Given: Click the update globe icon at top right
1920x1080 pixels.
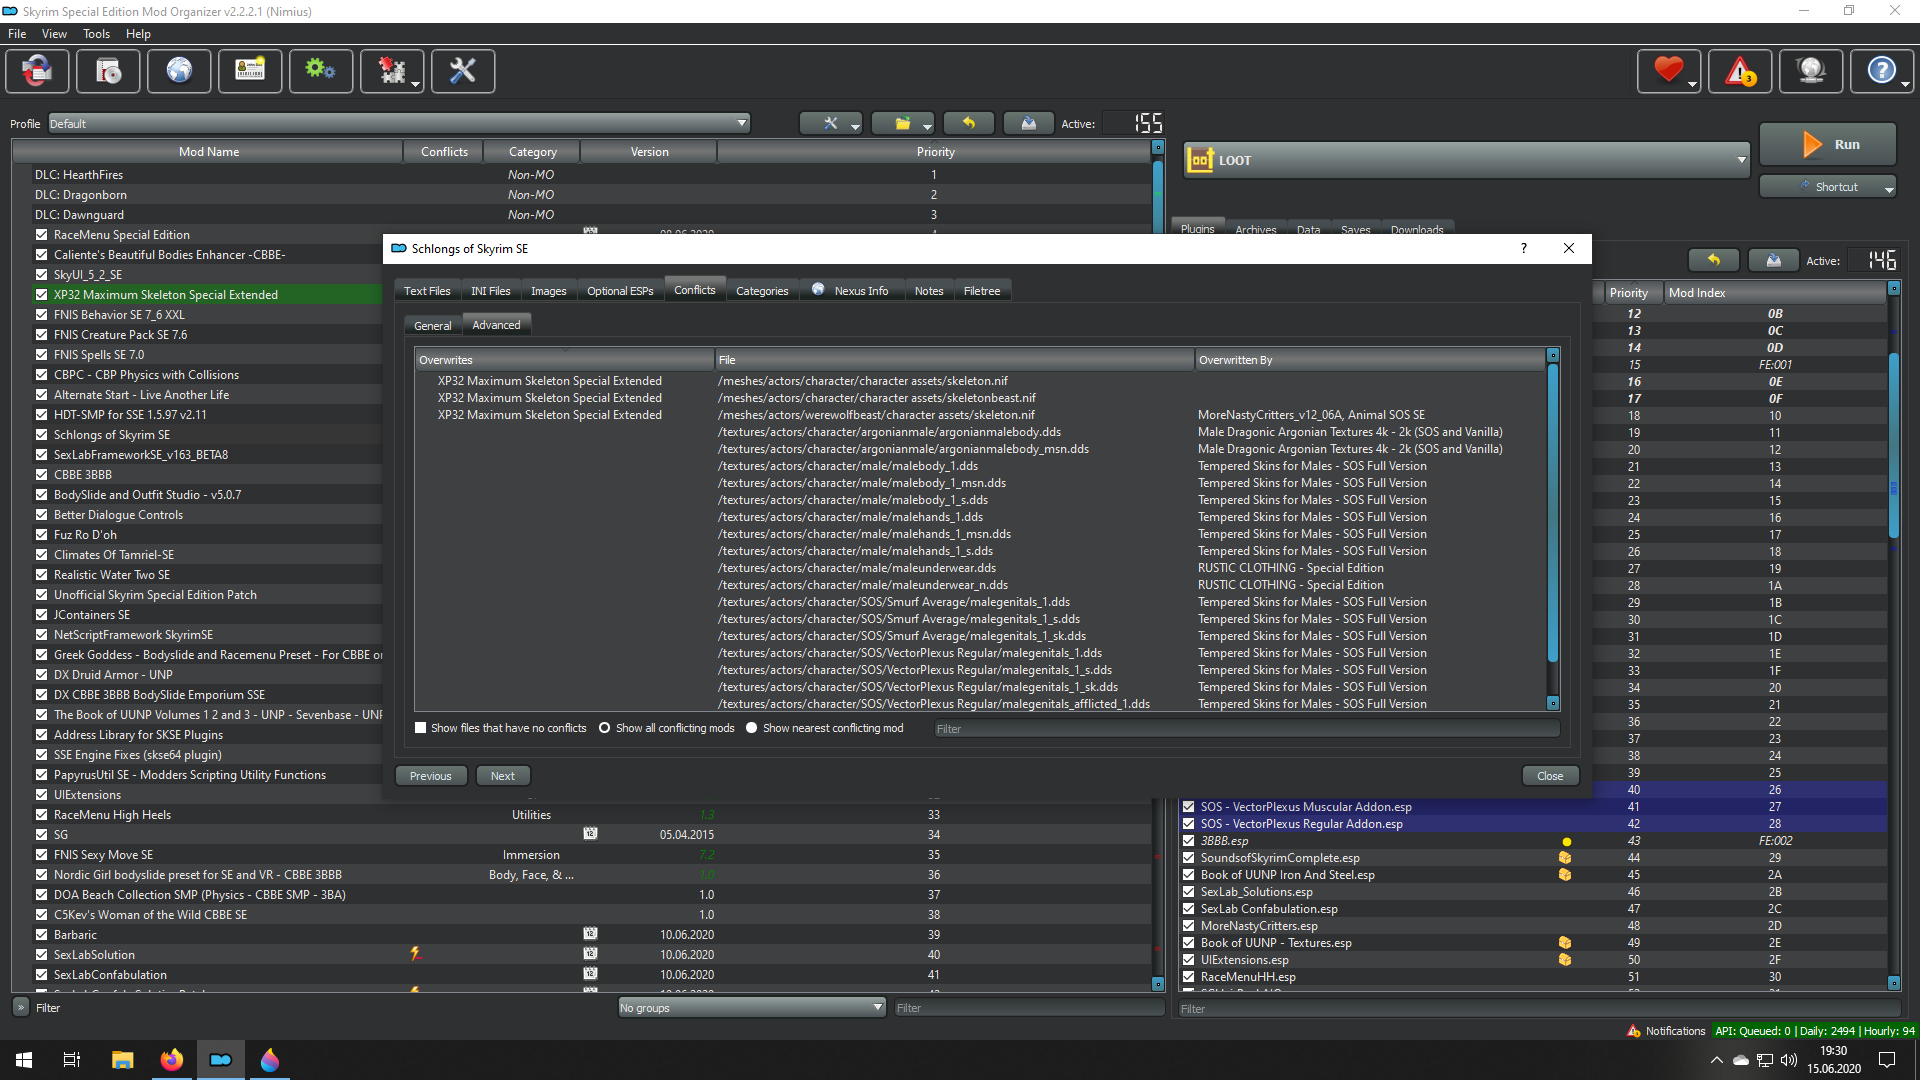Looking at the screenshot, I should pos(1811,71).
